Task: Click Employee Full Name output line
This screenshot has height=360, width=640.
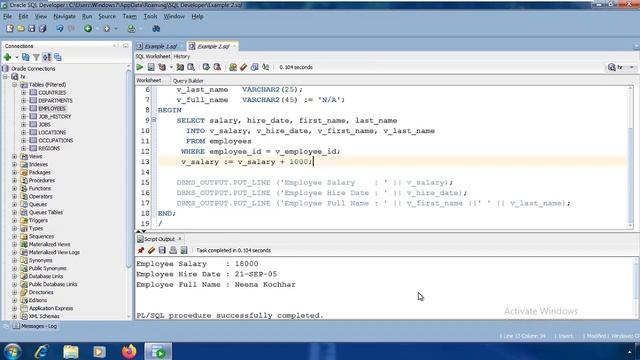Action: [216, 284]
